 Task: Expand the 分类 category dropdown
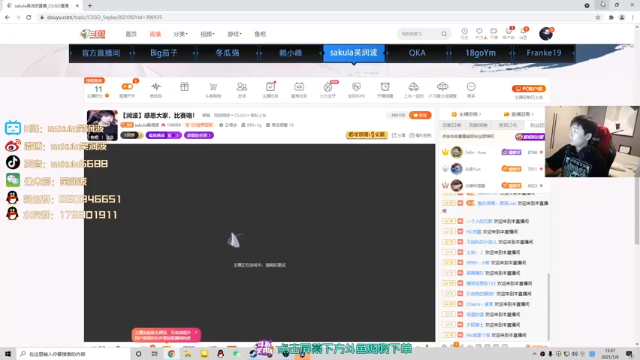click(x=180, y=34)
